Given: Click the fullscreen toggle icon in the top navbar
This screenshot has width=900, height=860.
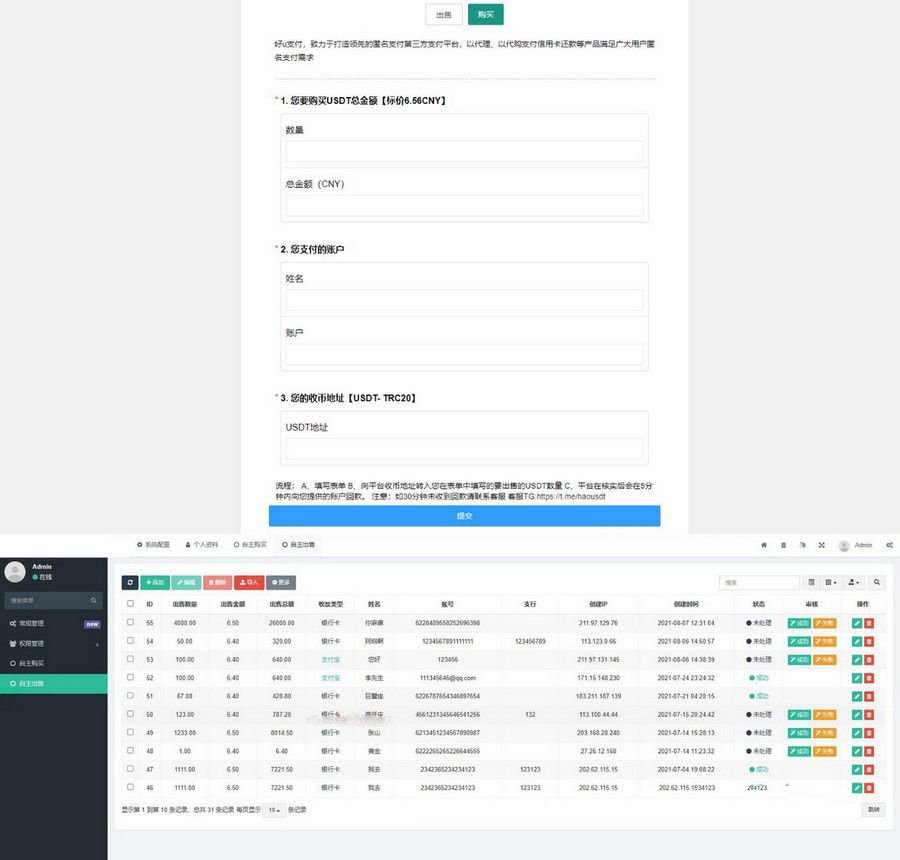Looking at the screenshot, I should click(823, 545).
